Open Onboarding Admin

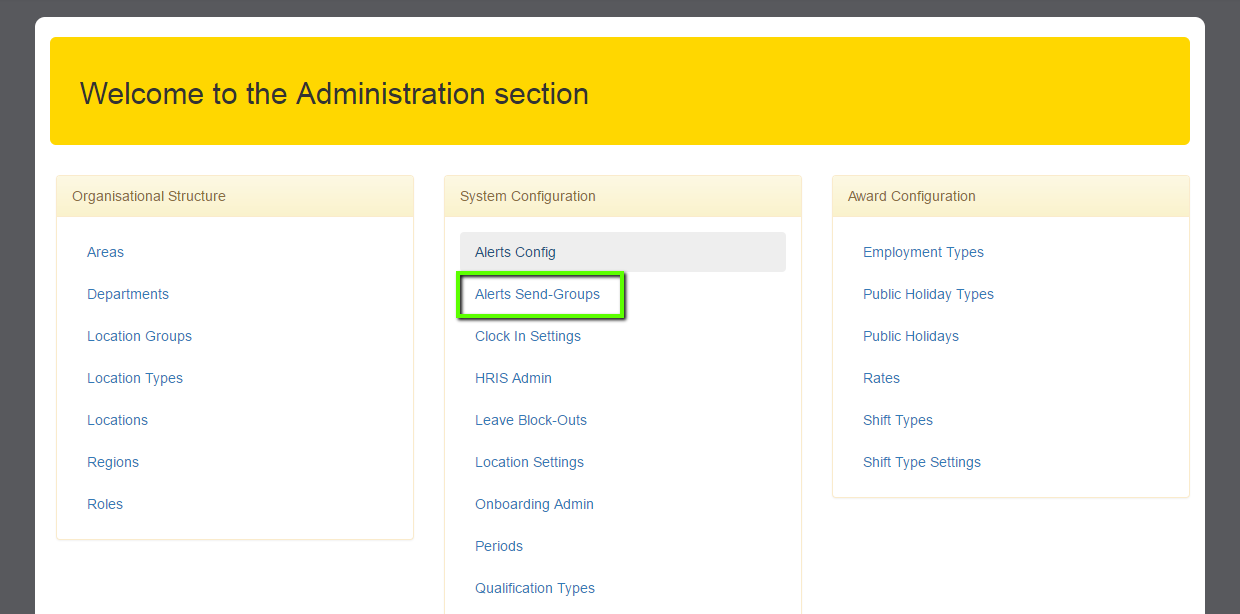click(x=534, y=504)
